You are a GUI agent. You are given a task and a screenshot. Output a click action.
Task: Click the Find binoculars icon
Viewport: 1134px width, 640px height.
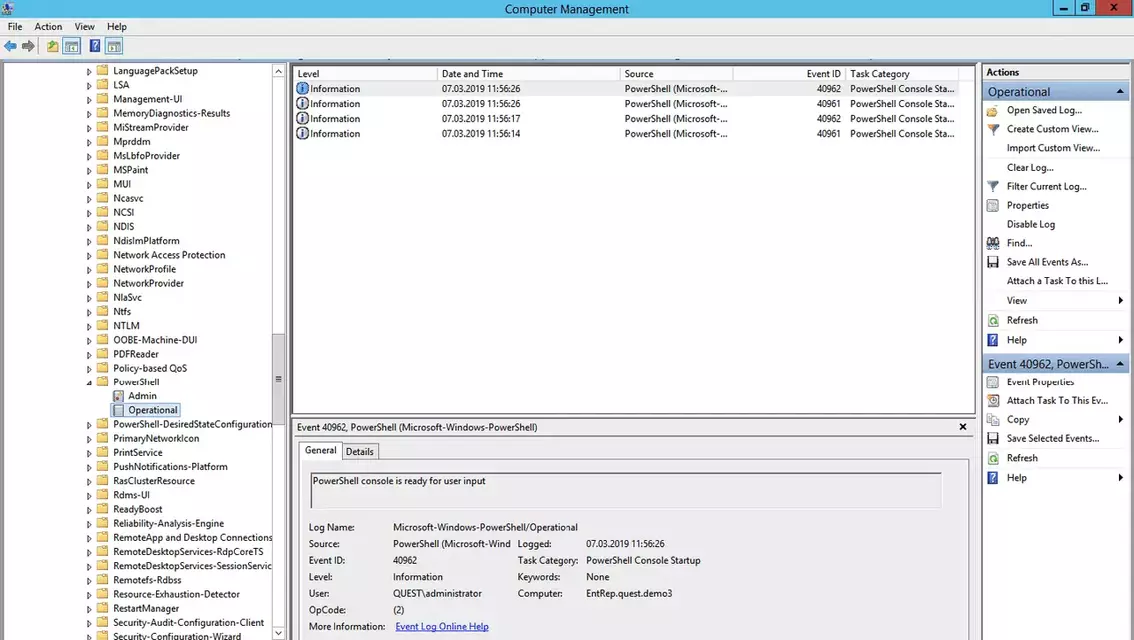click(x=993, y=243)
